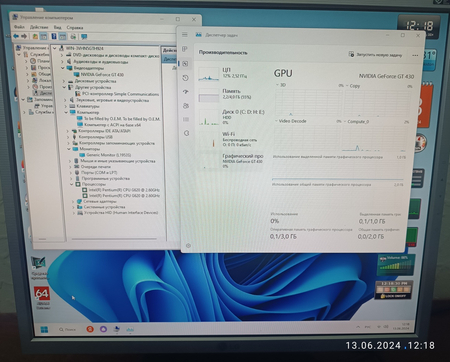Open Task Manager hamburger navigation menu
Screen dimensions: 450x362
tap(185, 35)
